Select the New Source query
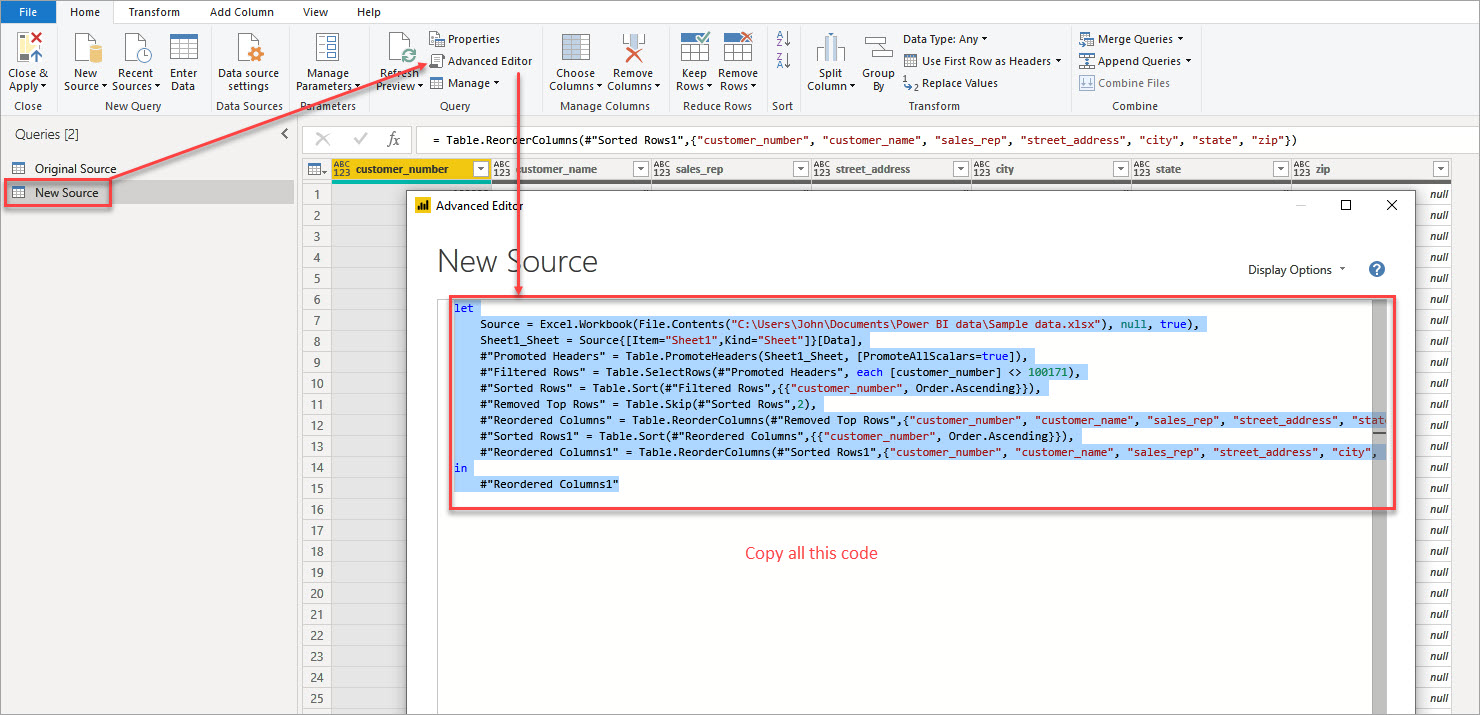This screenshot has width=1480, height=715. pyautogui.click(x=66, y=192)
